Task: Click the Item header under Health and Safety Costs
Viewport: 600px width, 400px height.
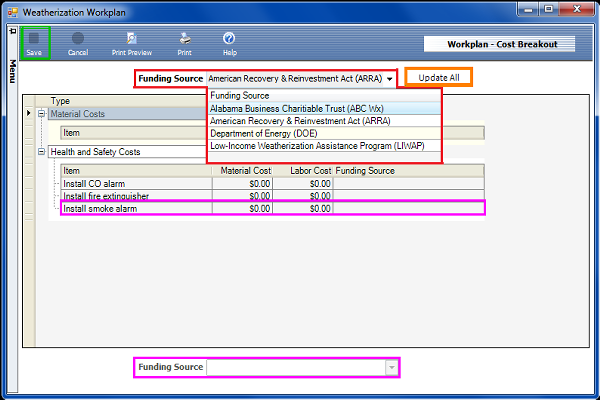Action: coord(136,171)
